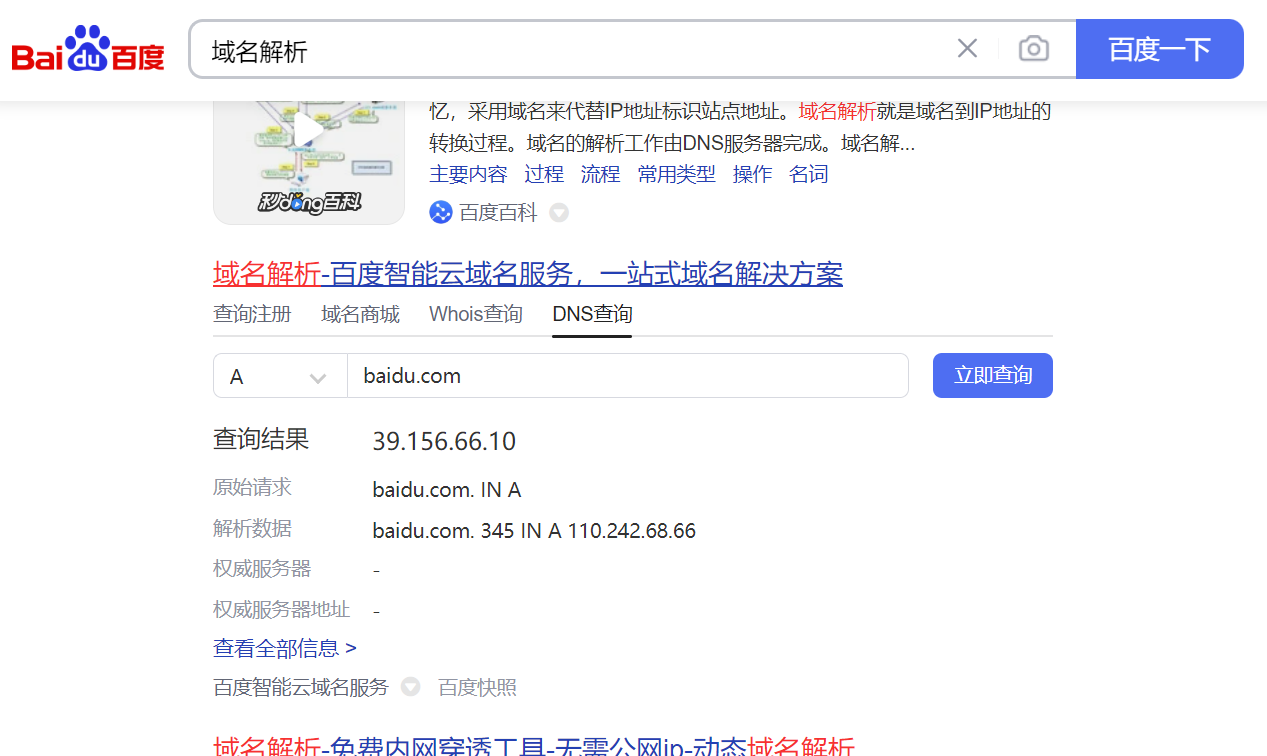This screenshot has width=1267, height=756.
Task: Open the 常用类型 link
Action: pyautogui.click(x=677, y=174)
